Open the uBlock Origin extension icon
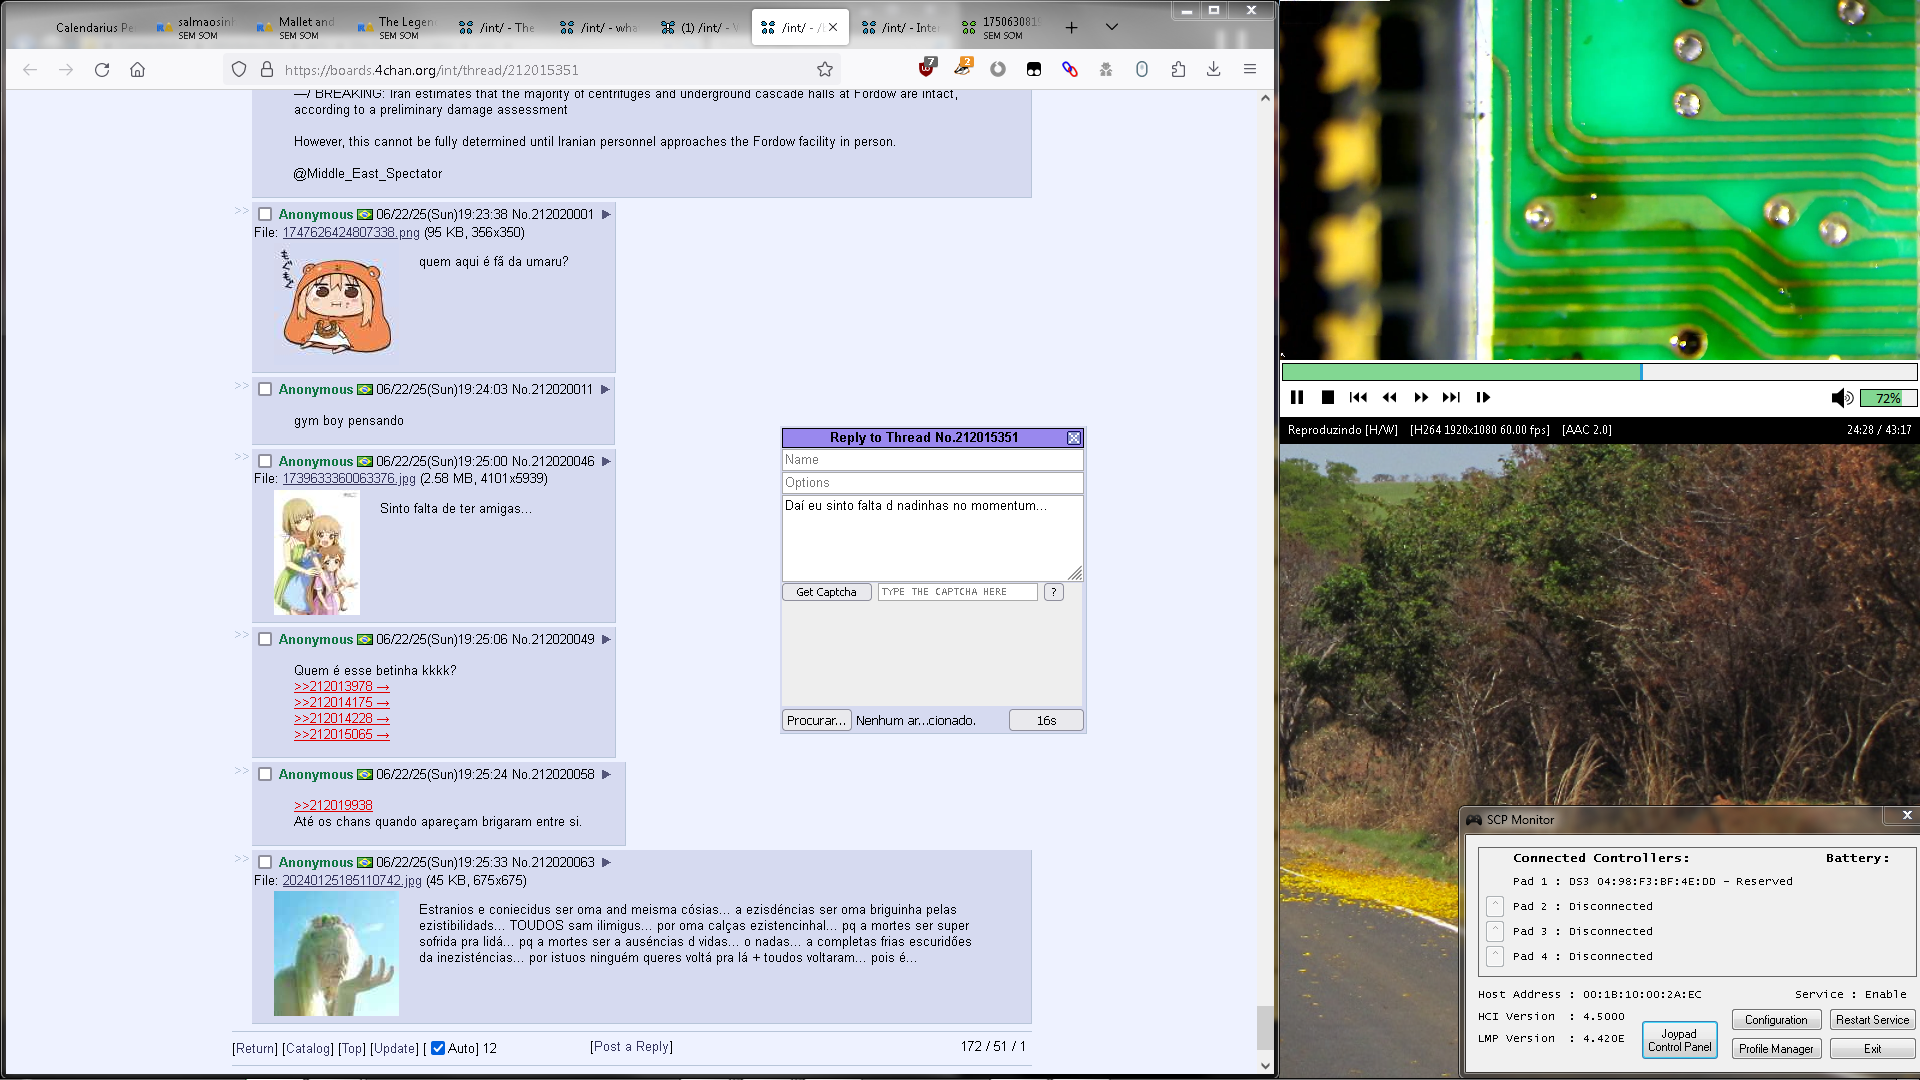Image resolution: width=1920 pixels, height=1080 pixels. (x=927, y=68)
